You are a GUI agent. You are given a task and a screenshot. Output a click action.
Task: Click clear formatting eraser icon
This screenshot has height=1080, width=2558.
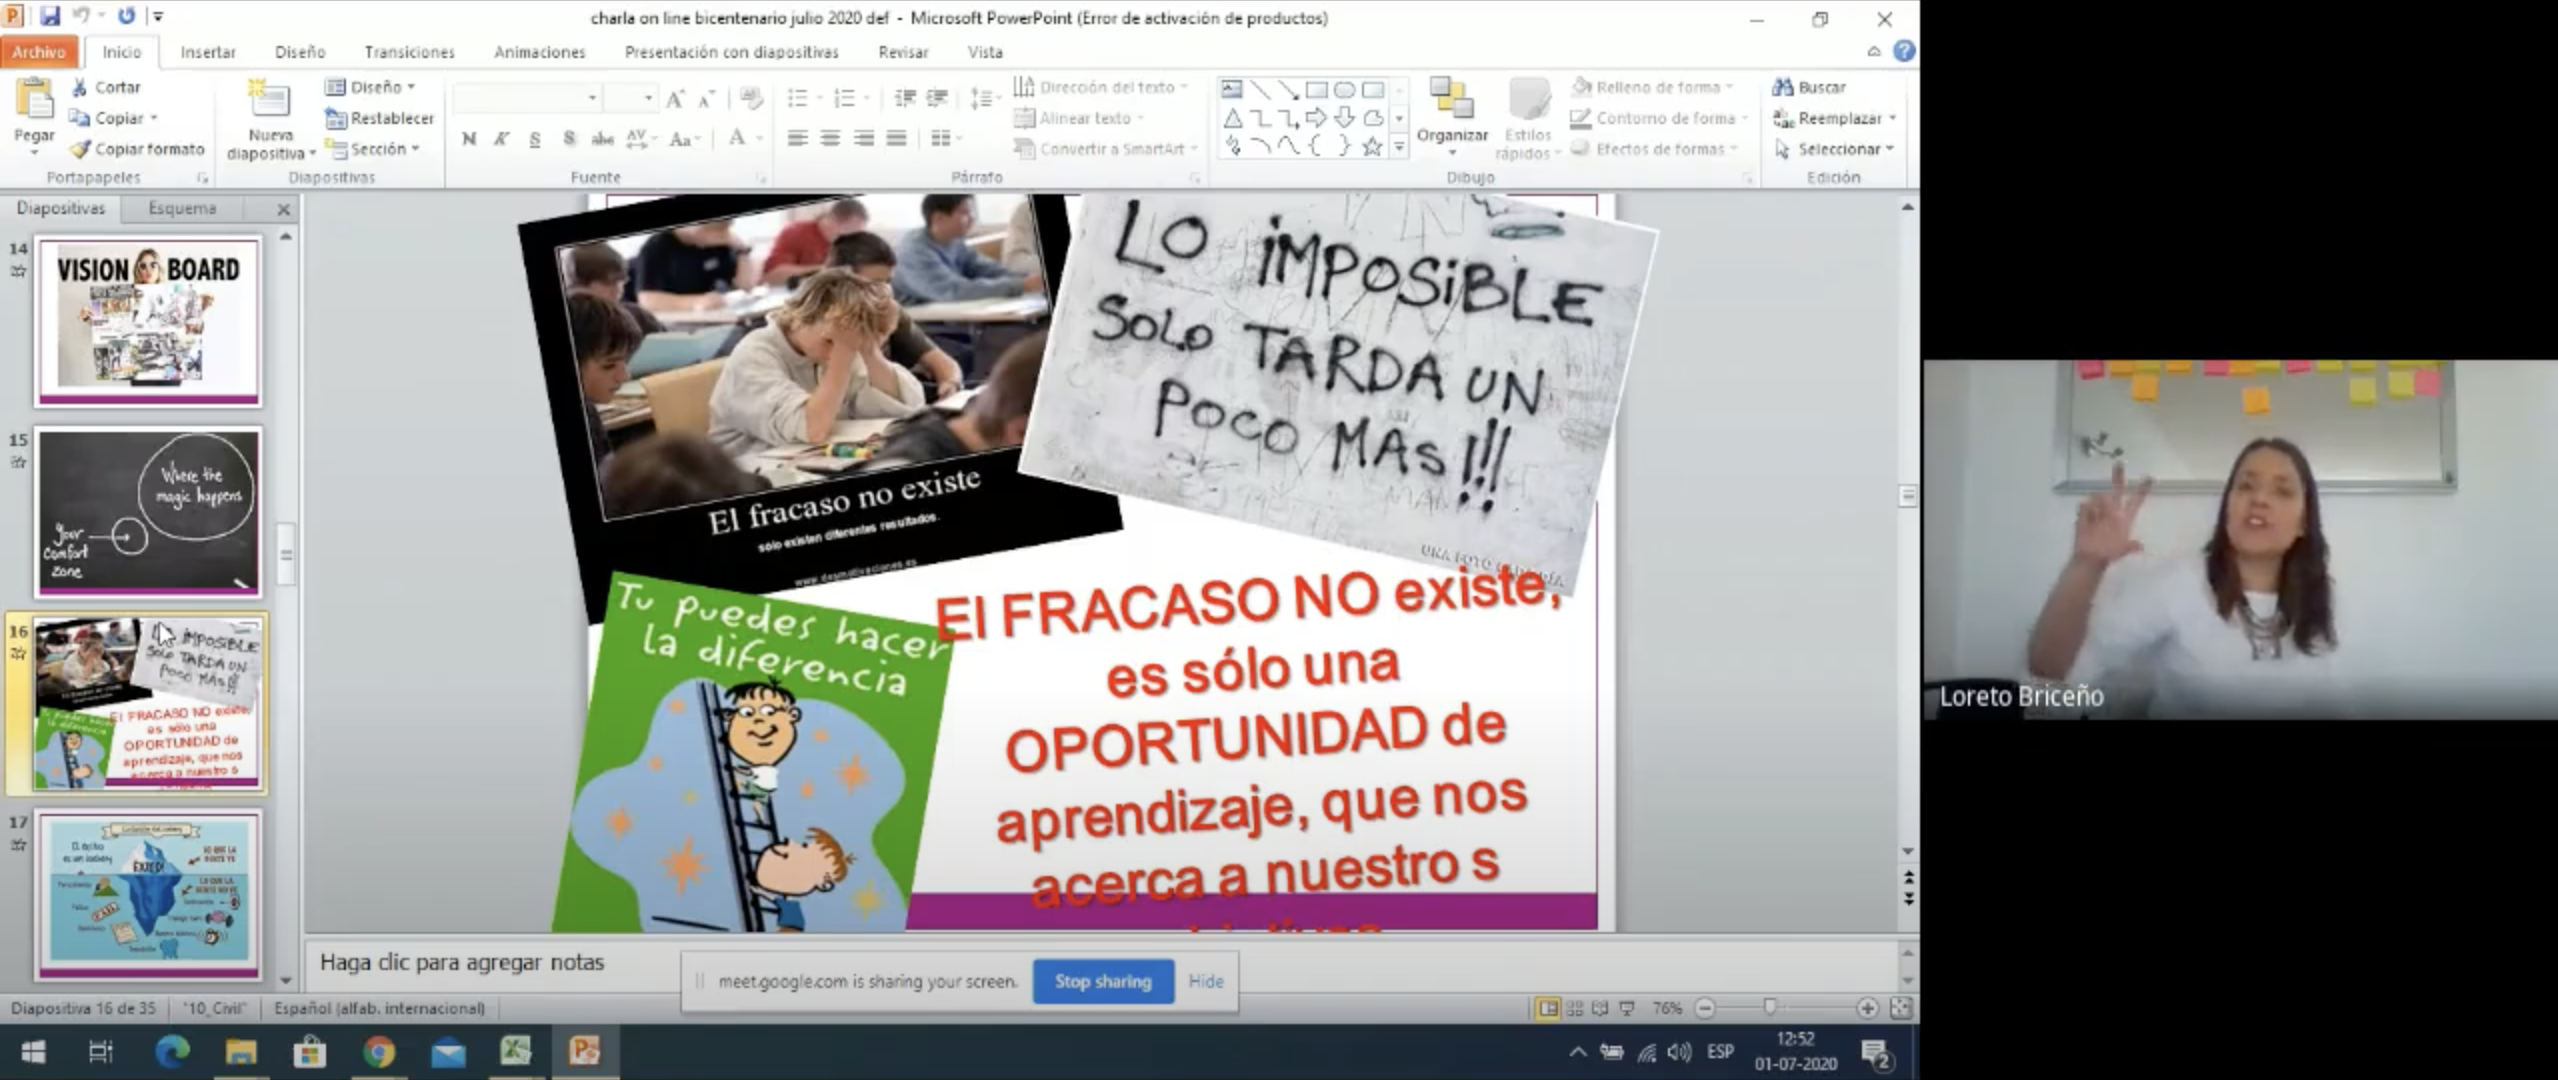pos(752,98)
